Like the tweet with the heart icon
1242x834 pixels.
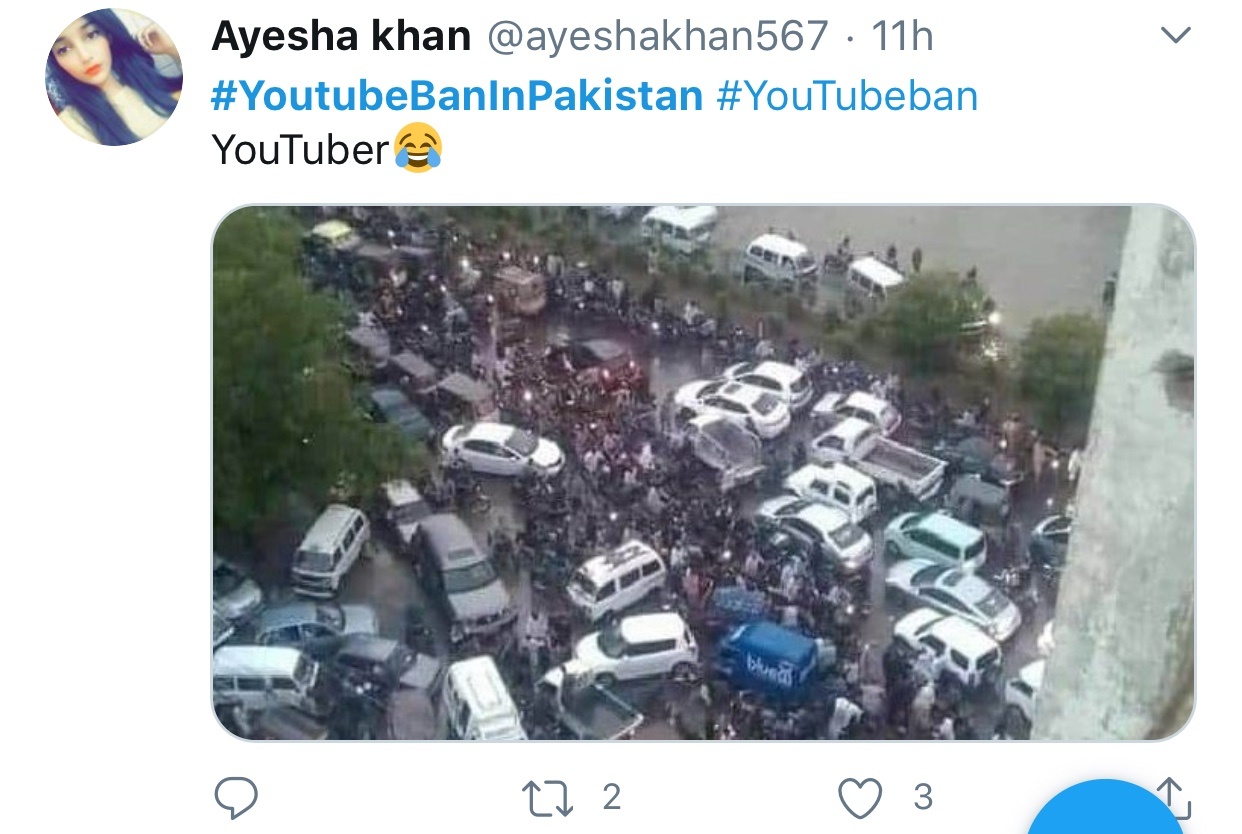coord(859,799)
